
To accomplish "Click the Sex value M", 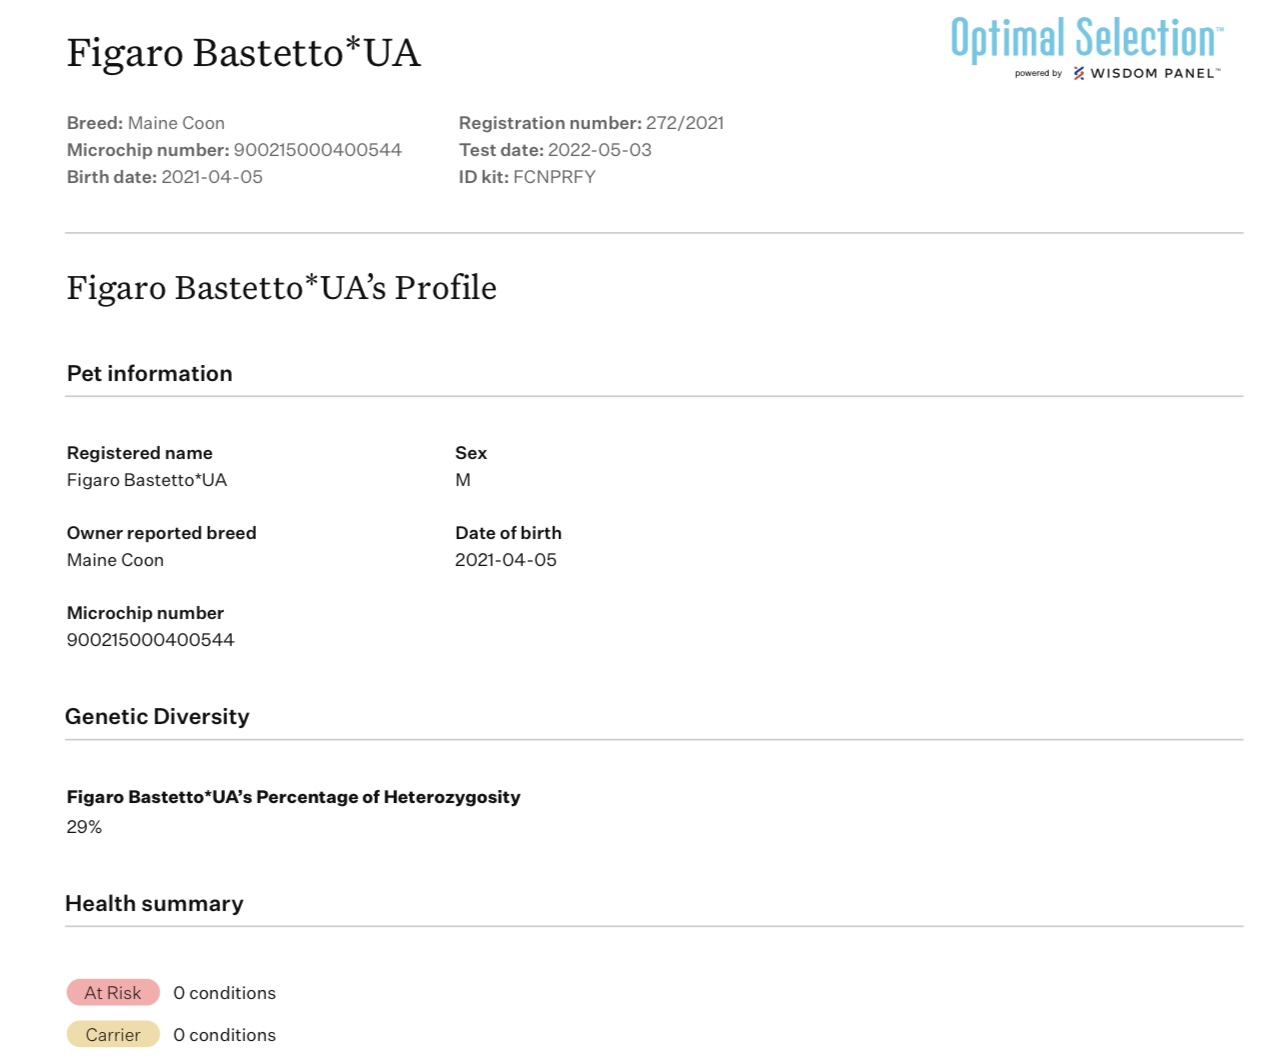I will pos(463,480).
